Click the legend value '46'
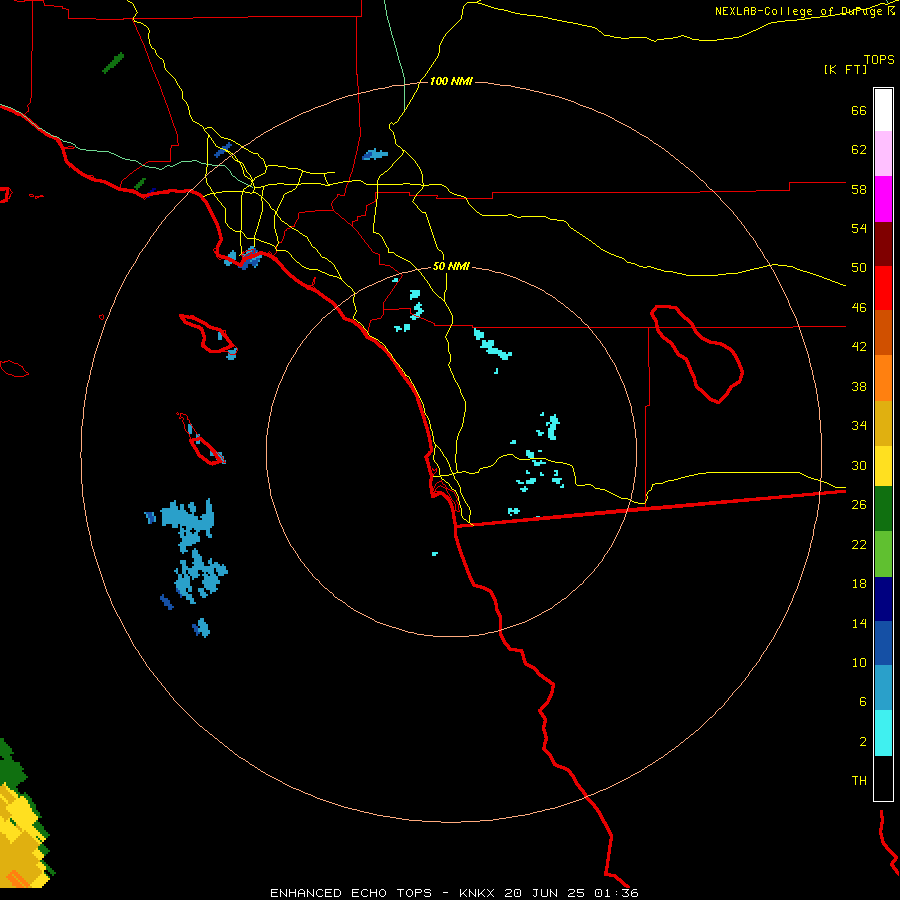 click(859, 308)
